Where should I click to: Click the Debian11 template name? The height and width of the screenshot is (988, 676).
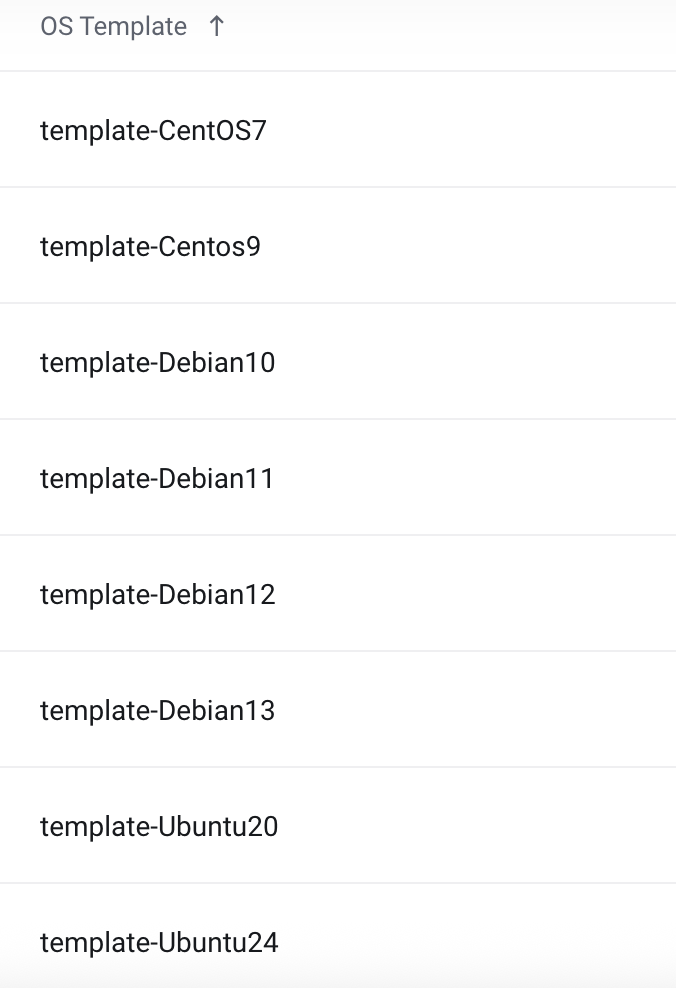157,479
